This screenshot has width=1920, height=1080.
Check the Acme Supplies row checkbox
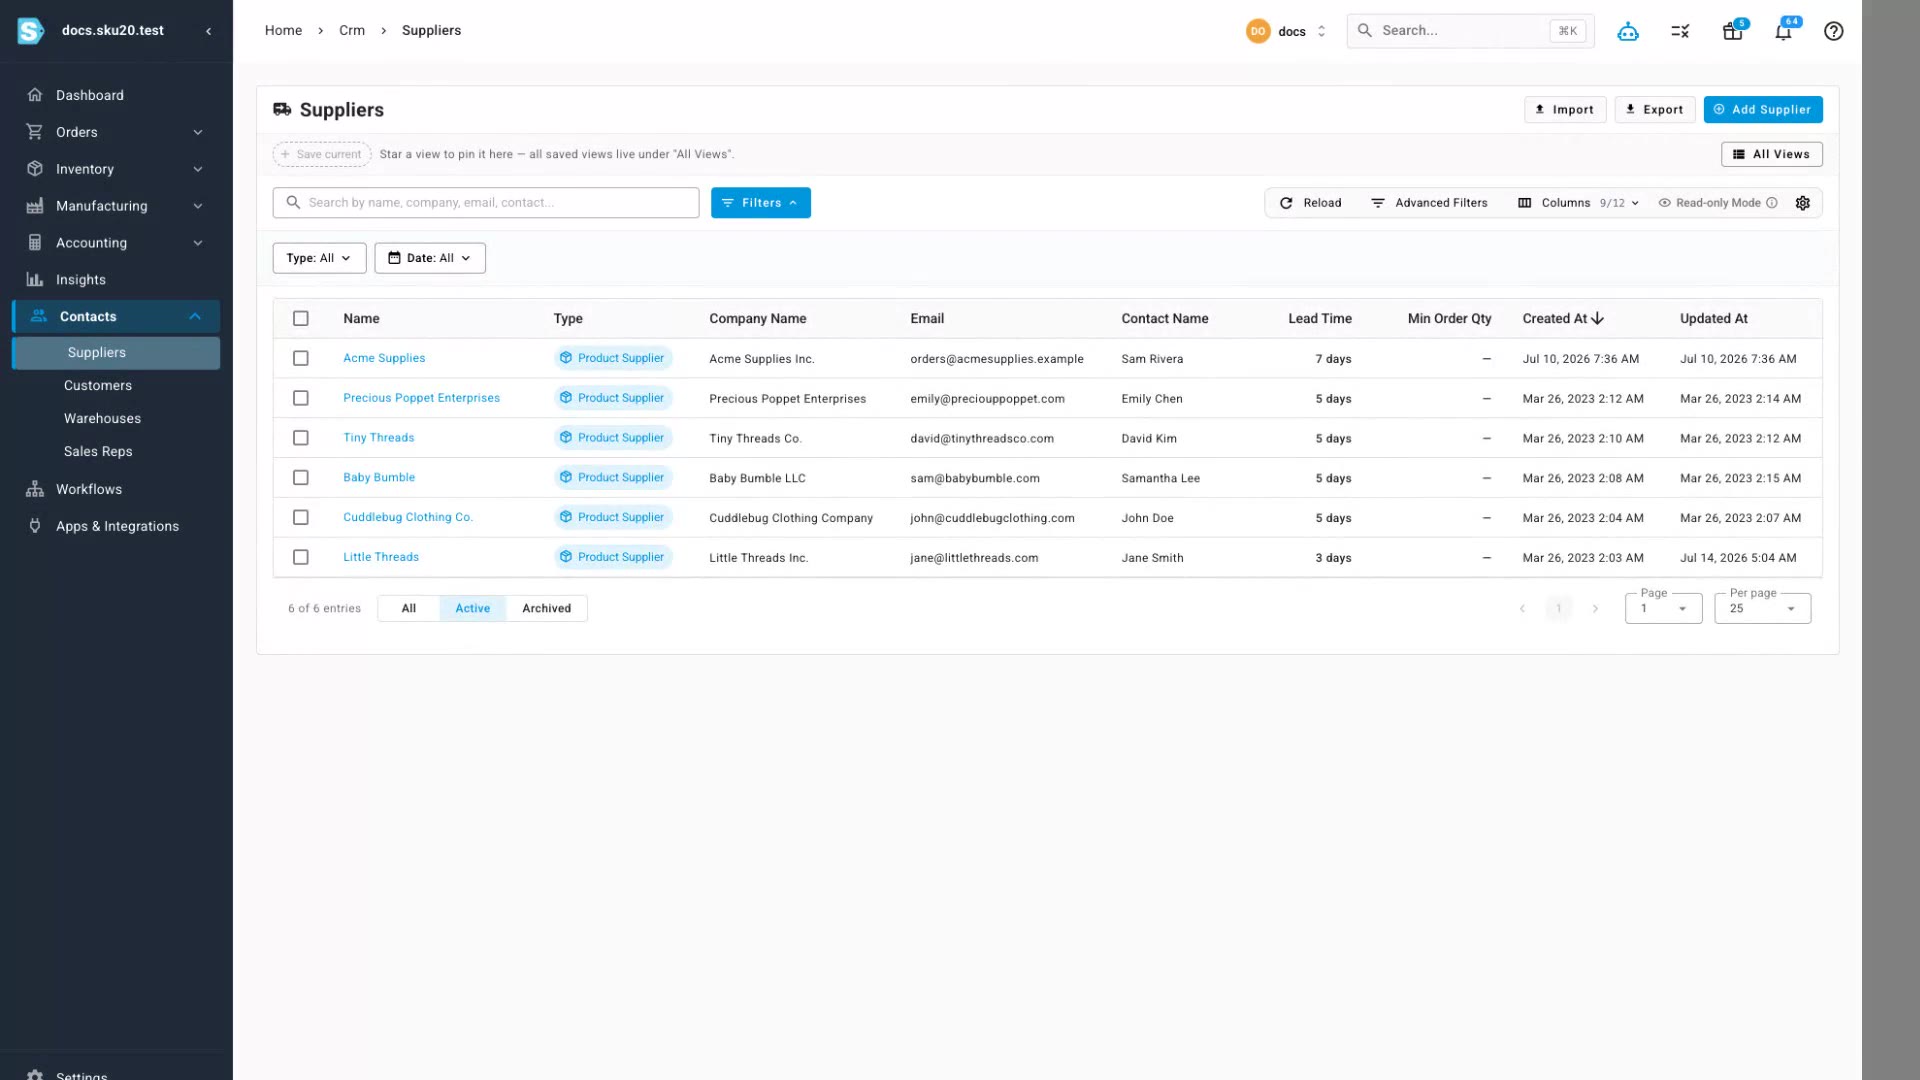click(300, 358)
